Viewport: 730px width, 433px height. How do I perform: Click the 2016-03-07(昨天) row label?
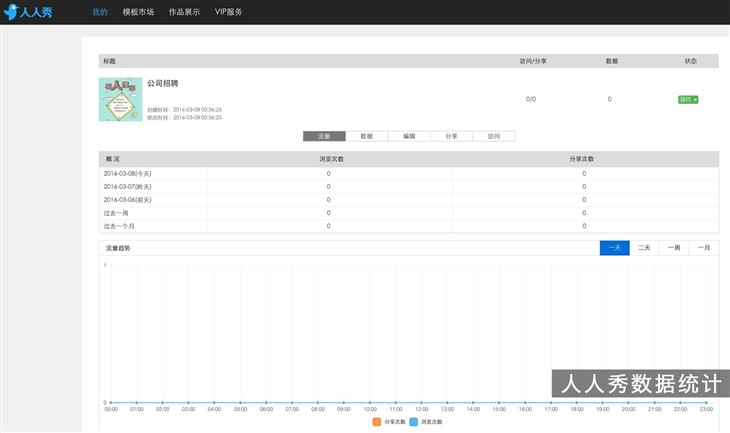[x=127, y=187]
